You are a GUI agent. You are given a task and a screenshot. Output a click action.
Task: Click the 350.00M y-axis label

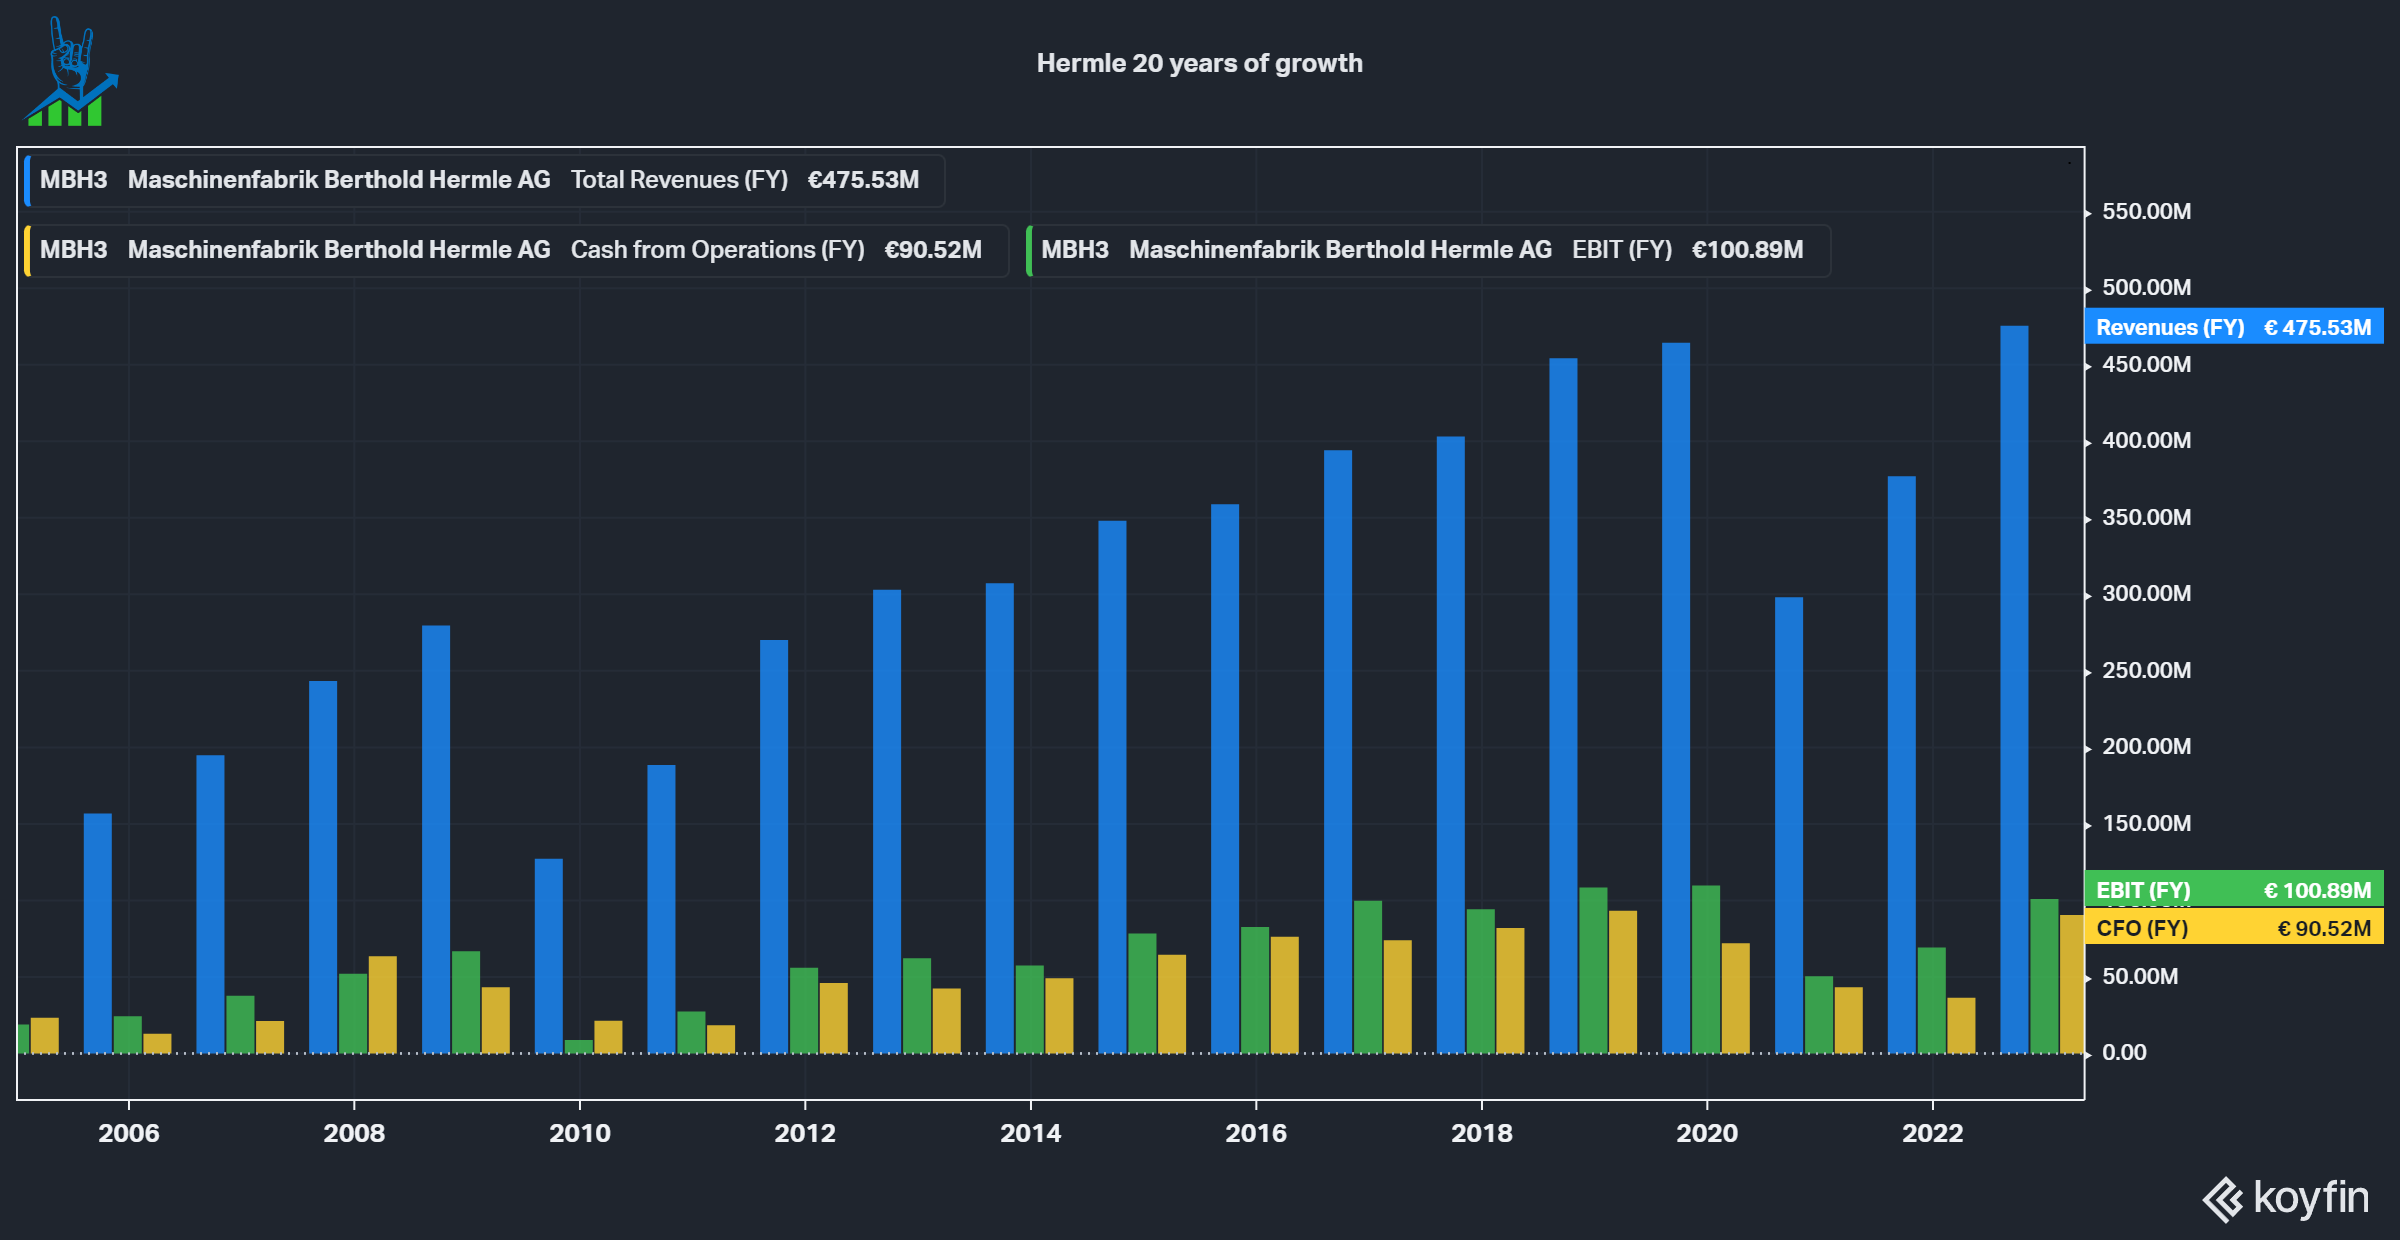[x=2146, y=518]
